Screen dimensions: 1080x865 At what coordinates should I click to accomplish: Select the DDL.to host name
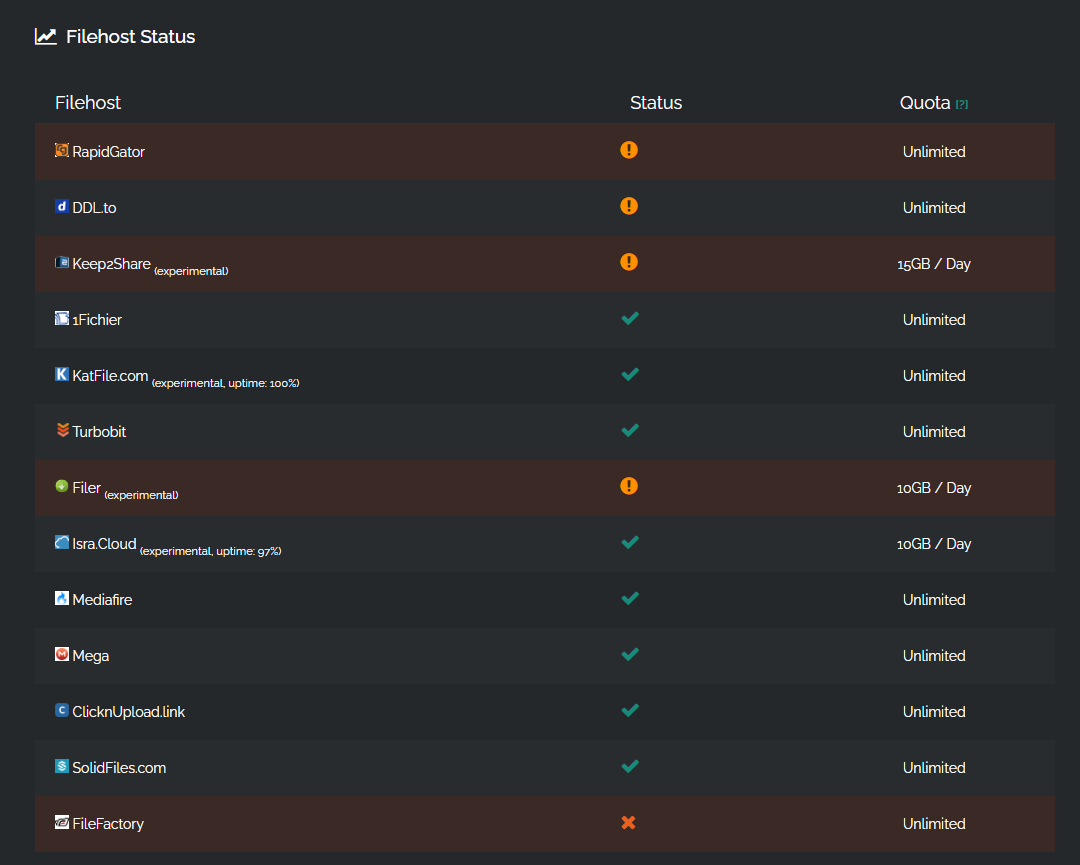coord(94,208)
